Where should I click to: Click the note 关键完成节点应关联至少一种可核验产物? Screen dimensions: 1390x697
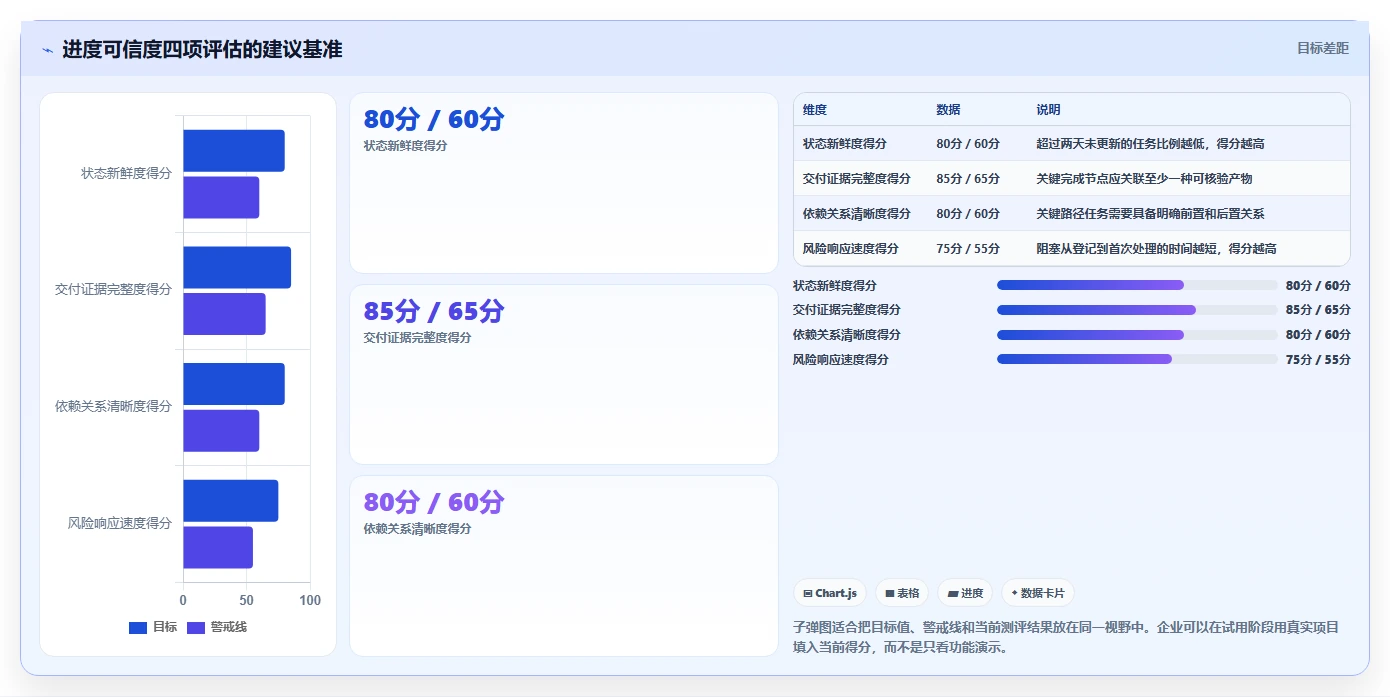[1144, 179]
